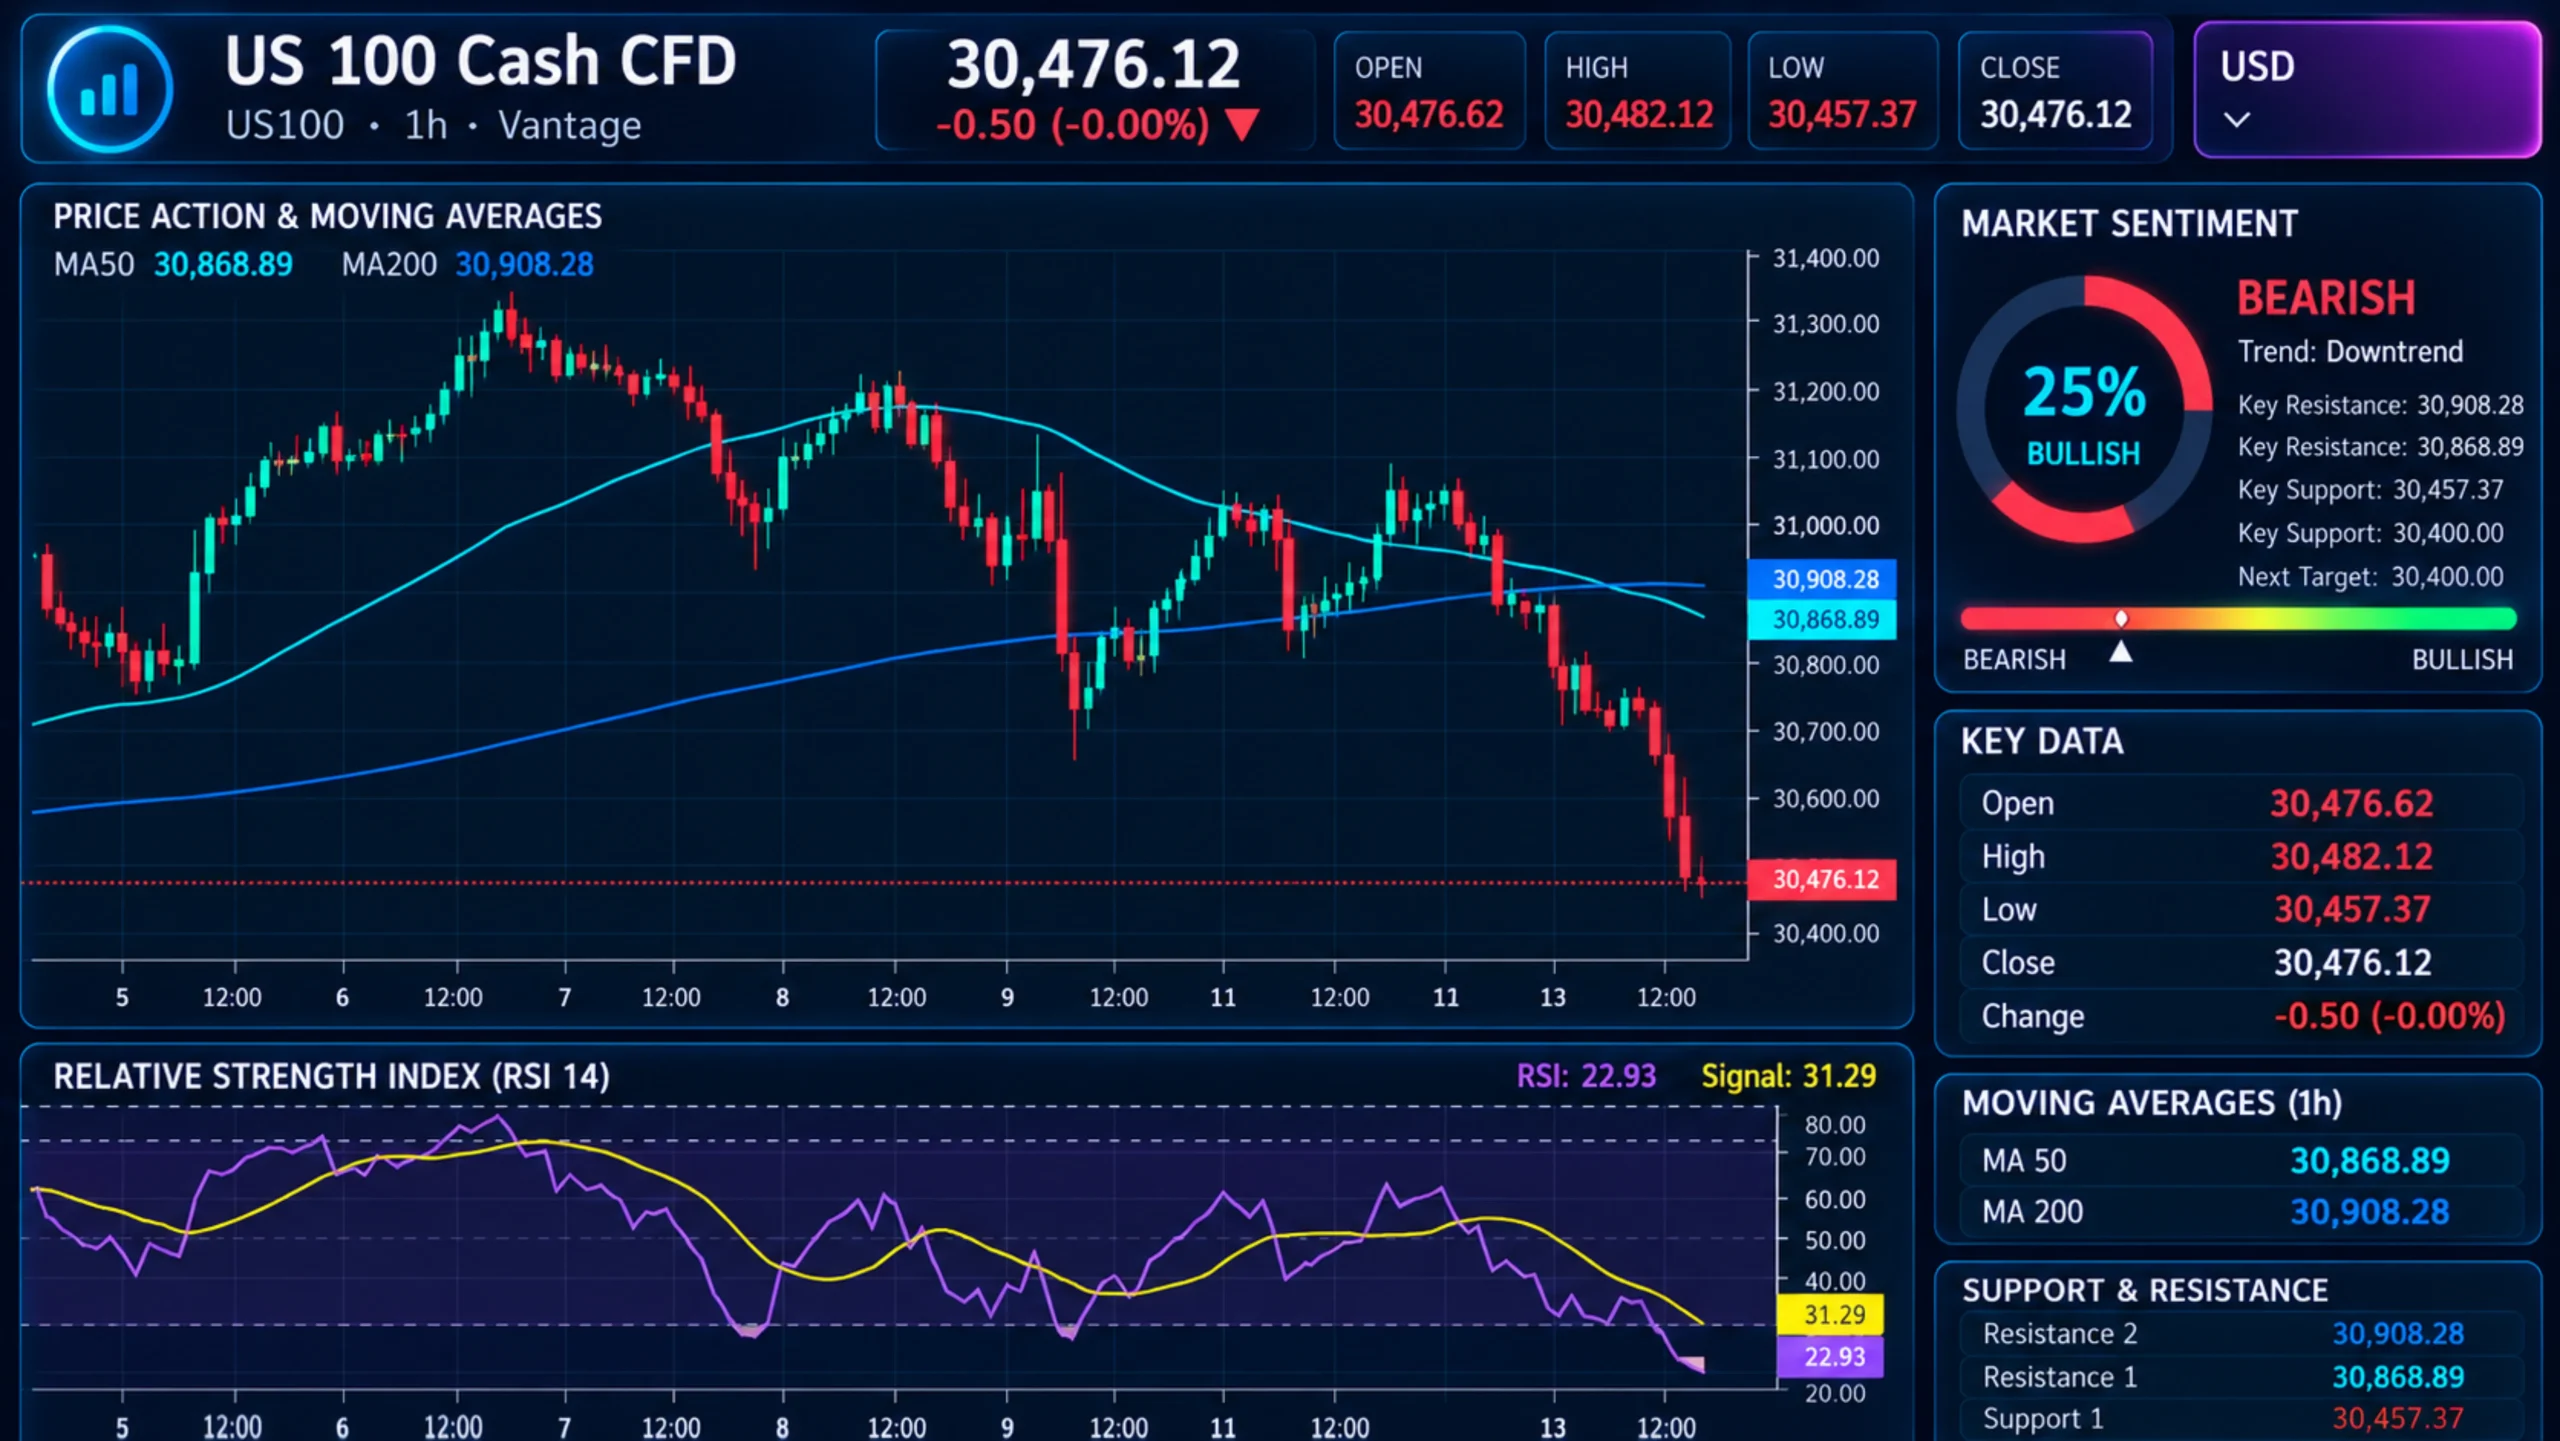Image resolution: width=2560 pixels, height=1441 pixels.
Task: Click the CLOSE 30,476.12 header box
Action: click(2055, 90)
